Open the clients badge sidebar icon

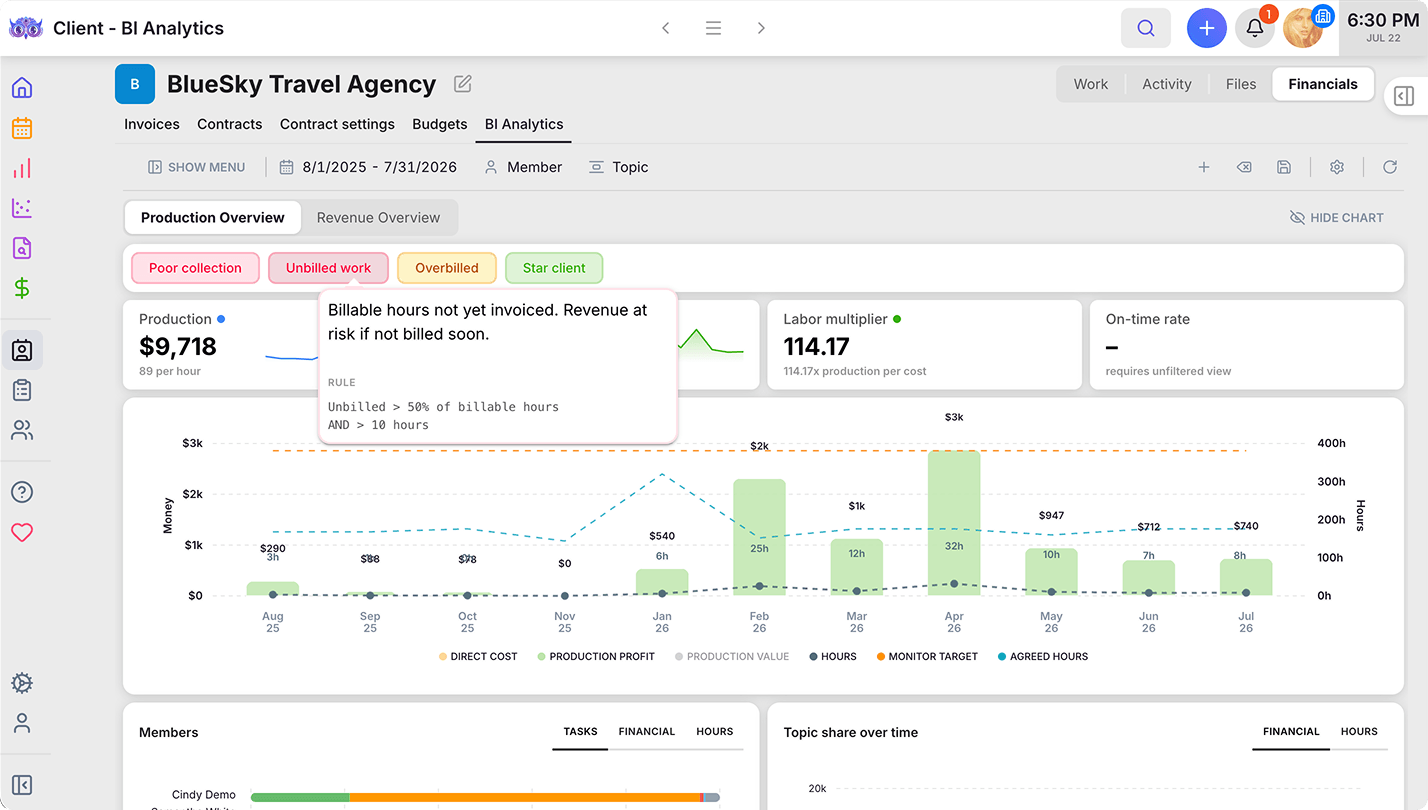(22, 350)
